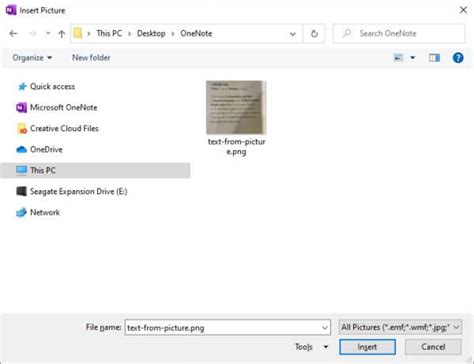Screen dimensions: 474x364
Task: Click the OneDrive cloud icon
Action: pos(21,150)
